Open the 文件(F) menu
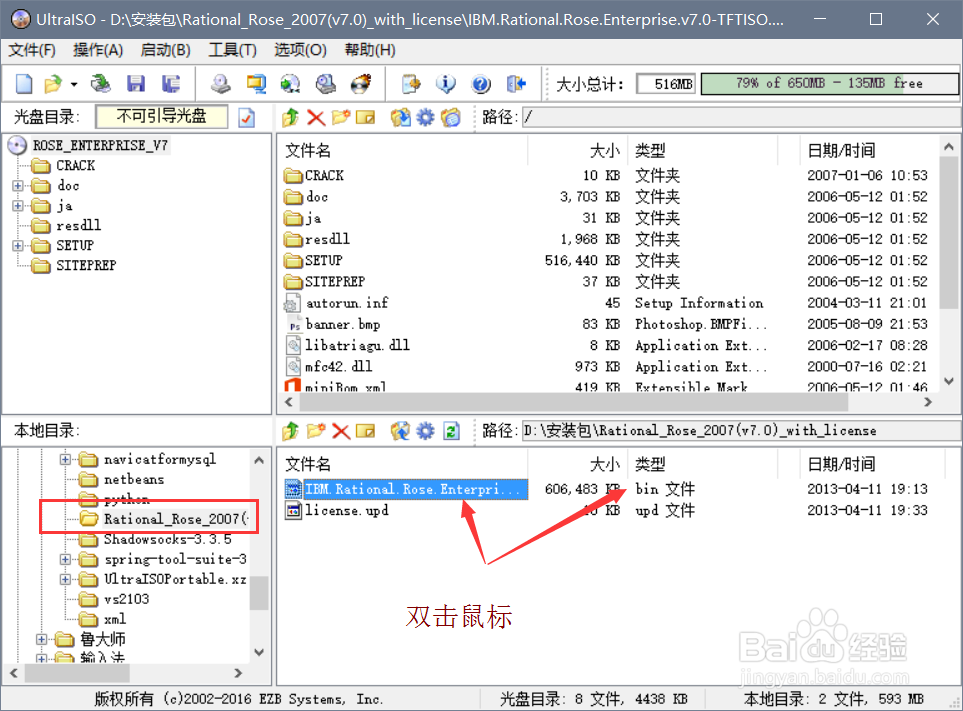 [32, 50]
